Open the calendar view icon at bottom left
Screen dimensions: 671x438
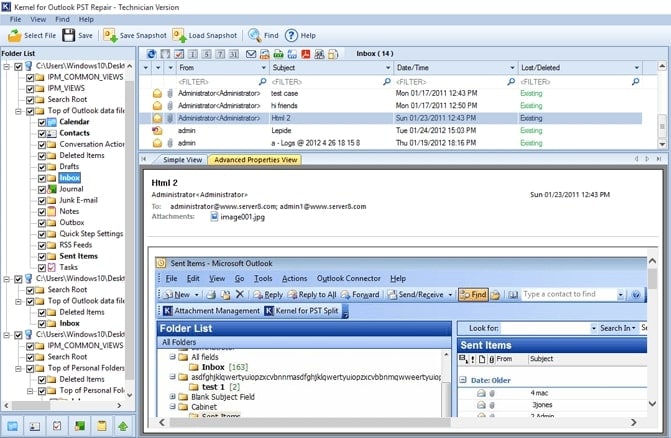point(12,426)
